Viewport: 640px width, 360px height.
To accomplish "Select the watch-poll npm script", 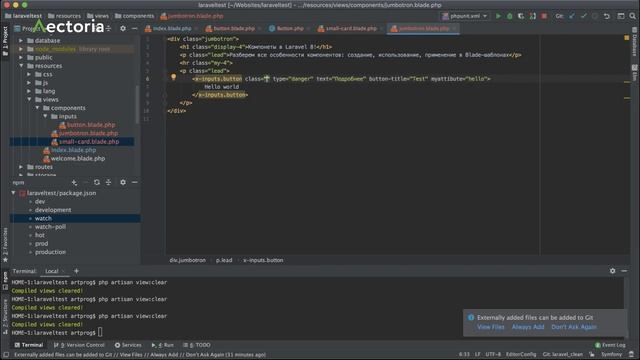I will 50,227.
